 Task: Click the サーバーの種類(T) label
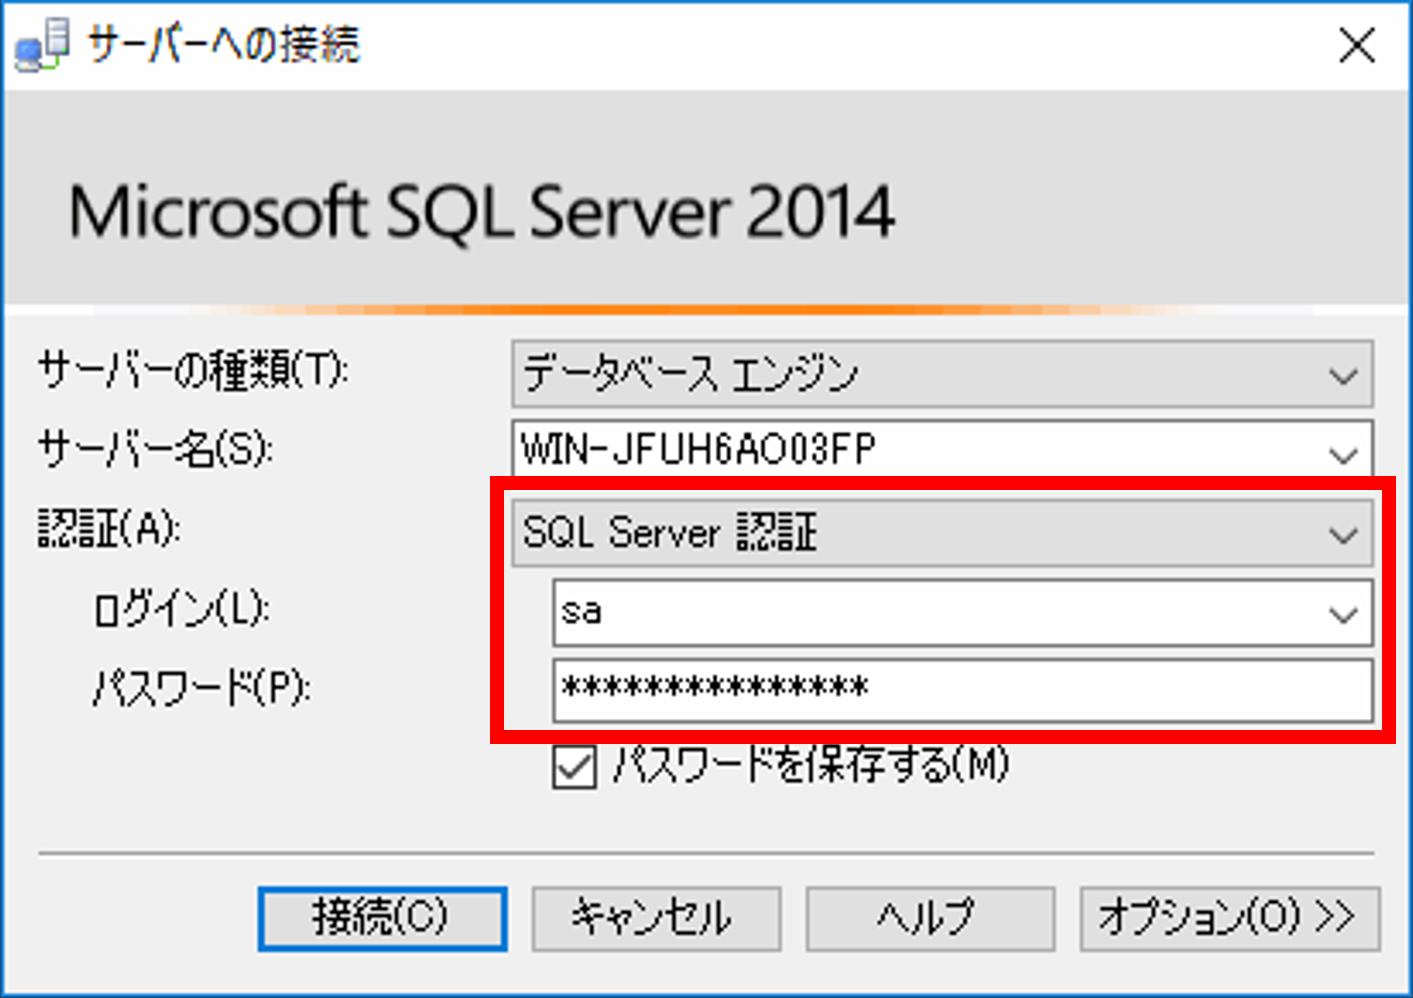pos(193,371)
